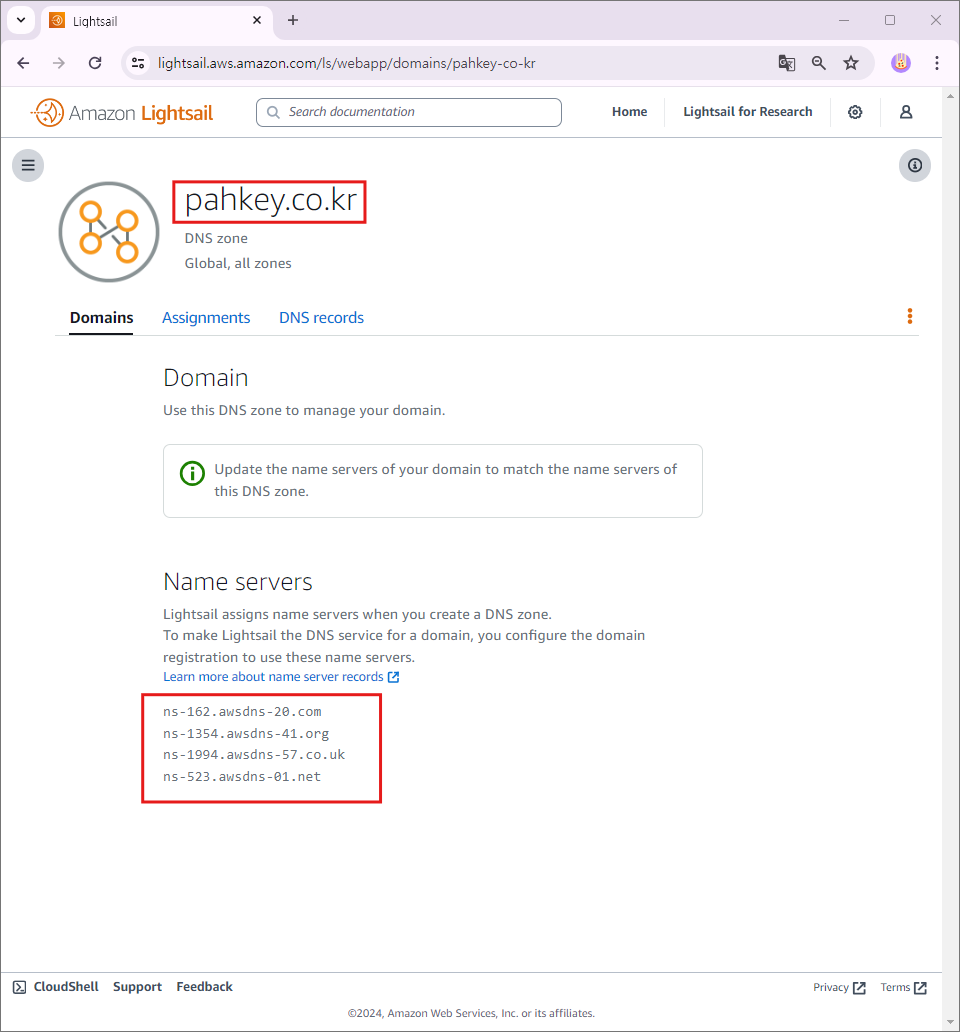The width and height of the screenshot is (960, 1032).
Task: Reload the page
Action: [x=95, y=63]
